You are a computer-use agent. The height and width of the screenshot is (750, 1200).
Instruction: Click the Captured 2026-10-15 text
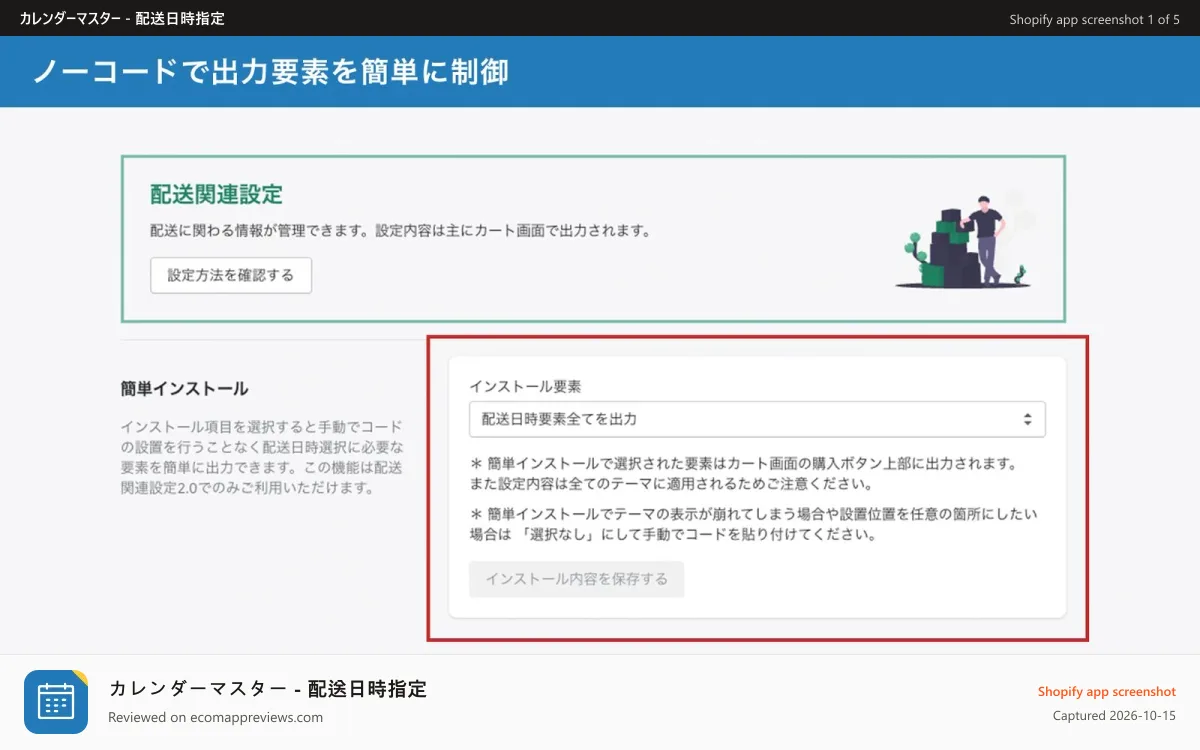coord(1114,716)
